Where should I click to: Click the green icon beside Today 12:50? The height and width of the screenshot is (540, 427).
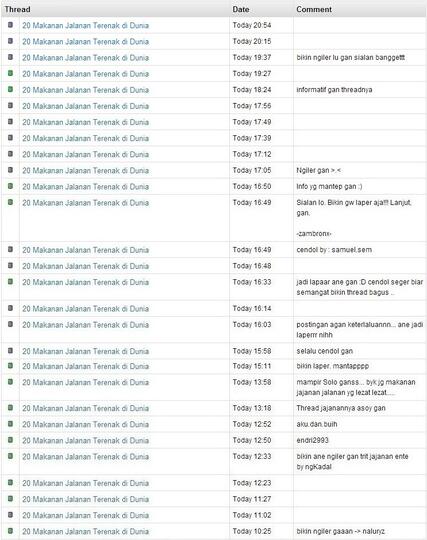click(x=10, y=440)
